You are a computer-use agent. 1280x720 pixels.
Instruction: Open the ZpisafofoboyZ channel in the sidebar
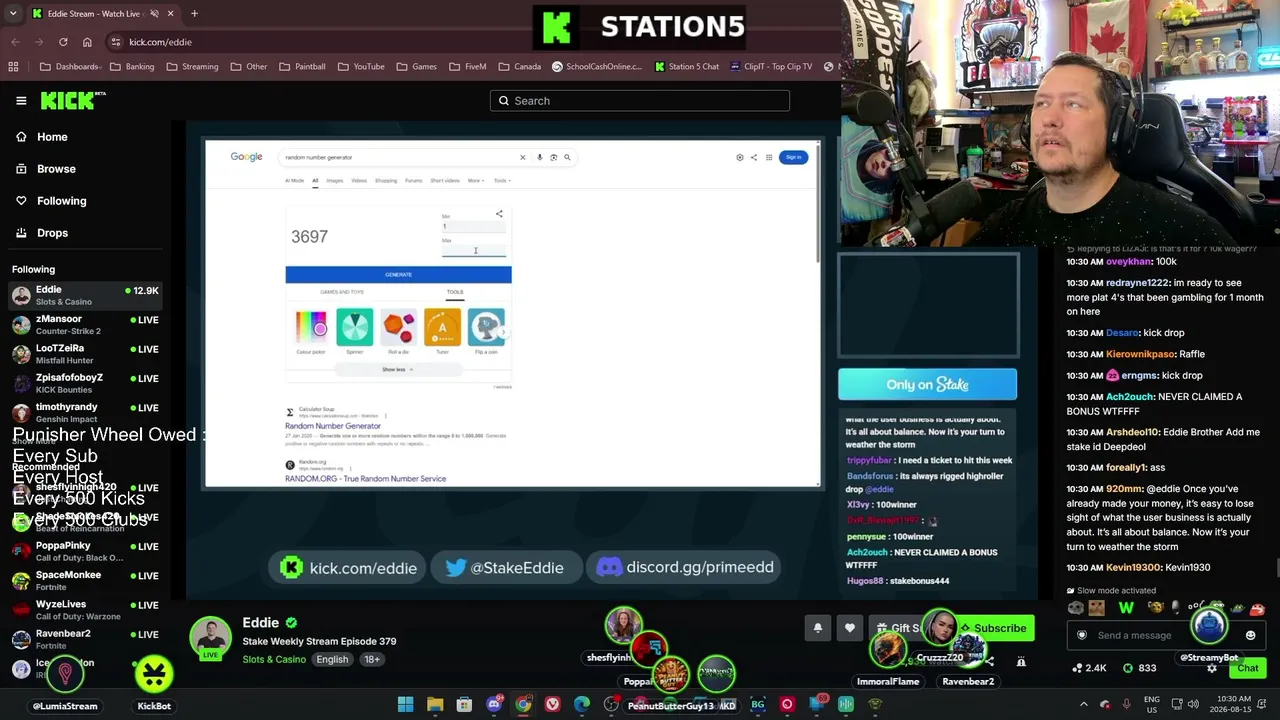pos(86,383)
